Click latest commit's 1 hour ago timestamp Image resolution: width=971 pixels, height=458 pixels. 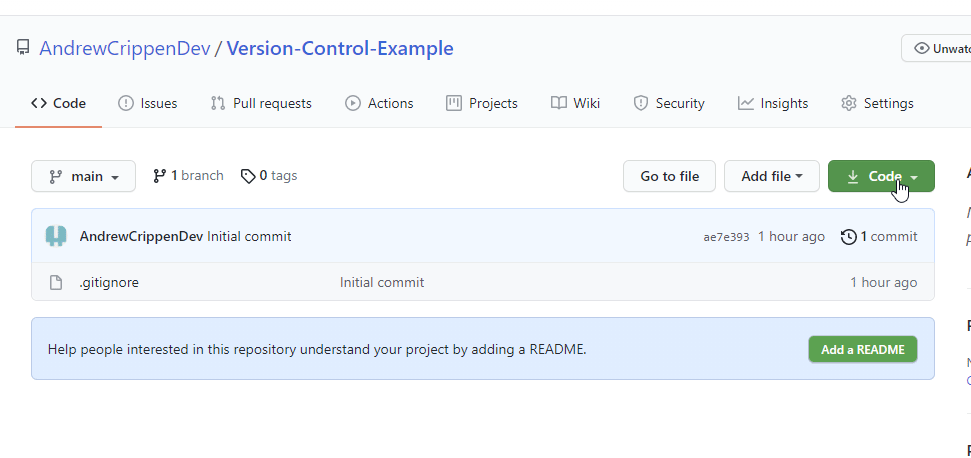point(791,236)
